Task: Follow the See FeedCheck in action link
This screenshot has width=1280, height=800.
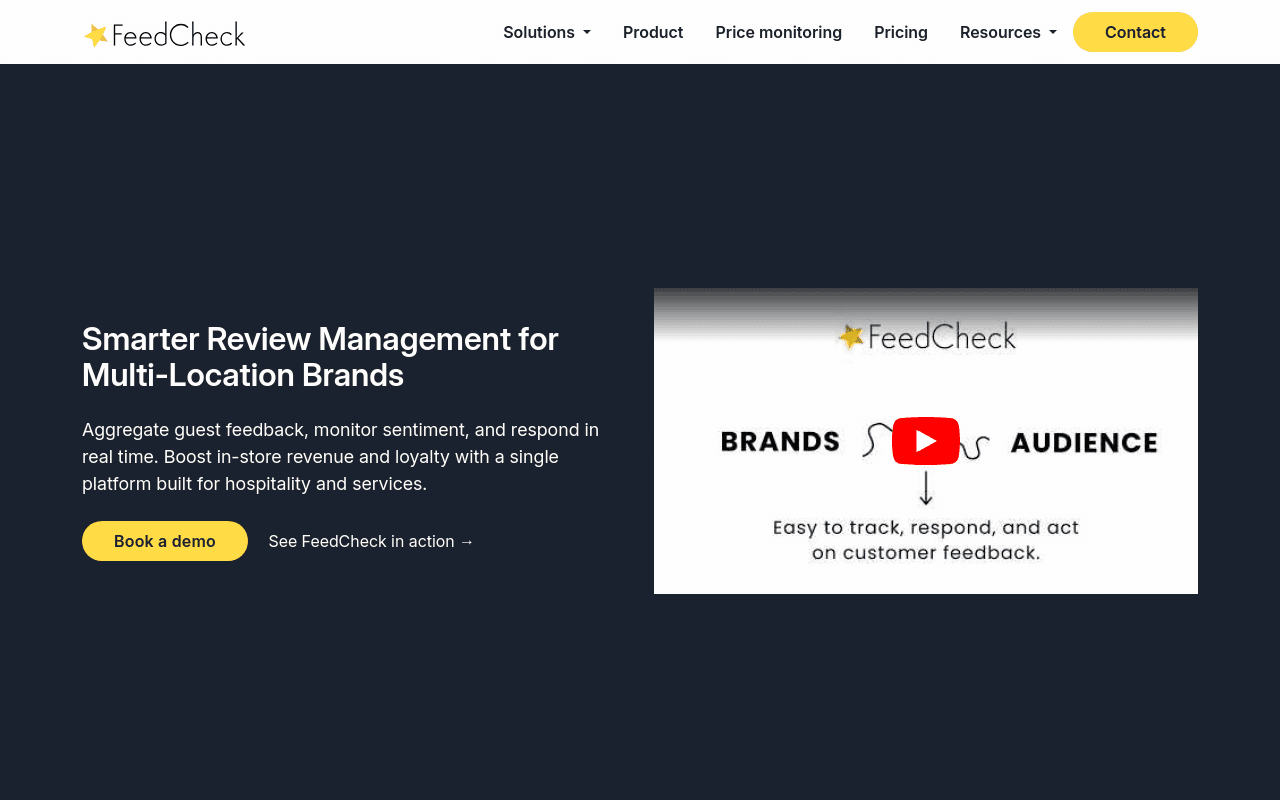Action: point(371,541)
